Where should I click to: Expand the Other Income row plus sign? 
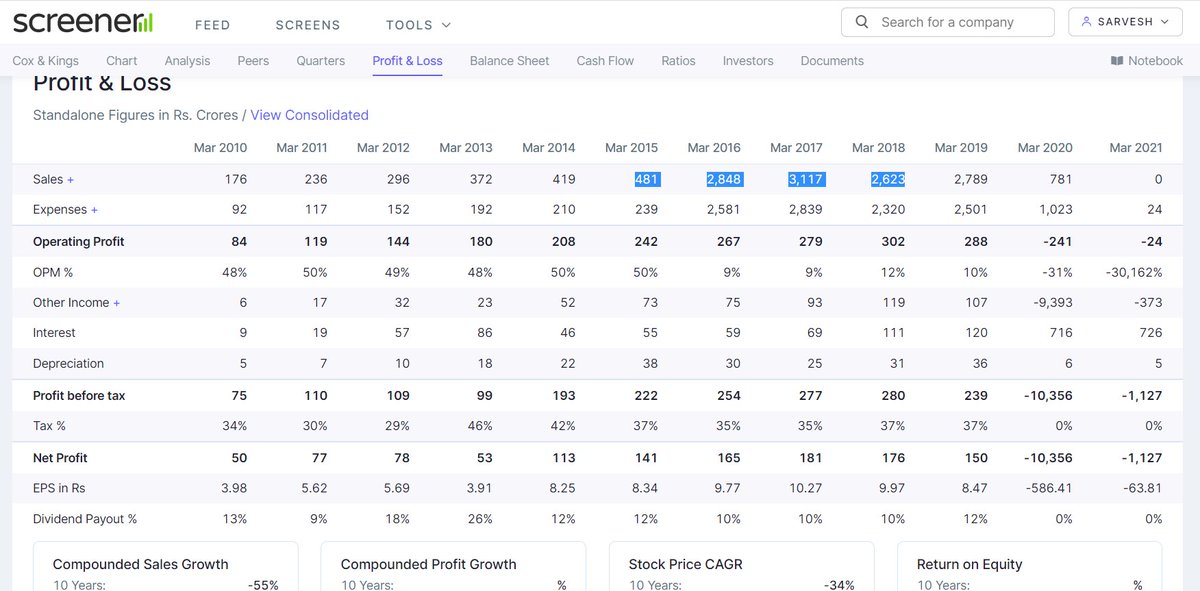pos(117,303)
